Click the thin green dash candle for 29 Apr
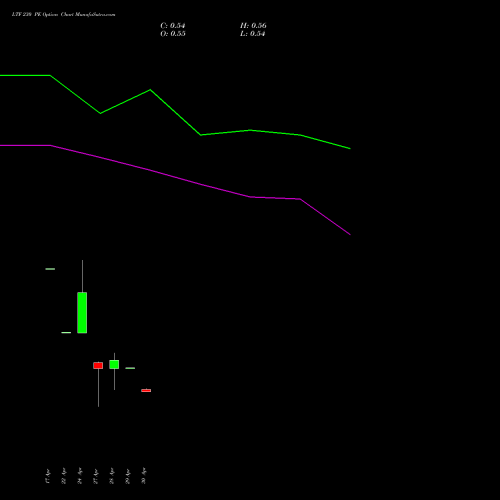500x500 pixels. tap(130, 368)
